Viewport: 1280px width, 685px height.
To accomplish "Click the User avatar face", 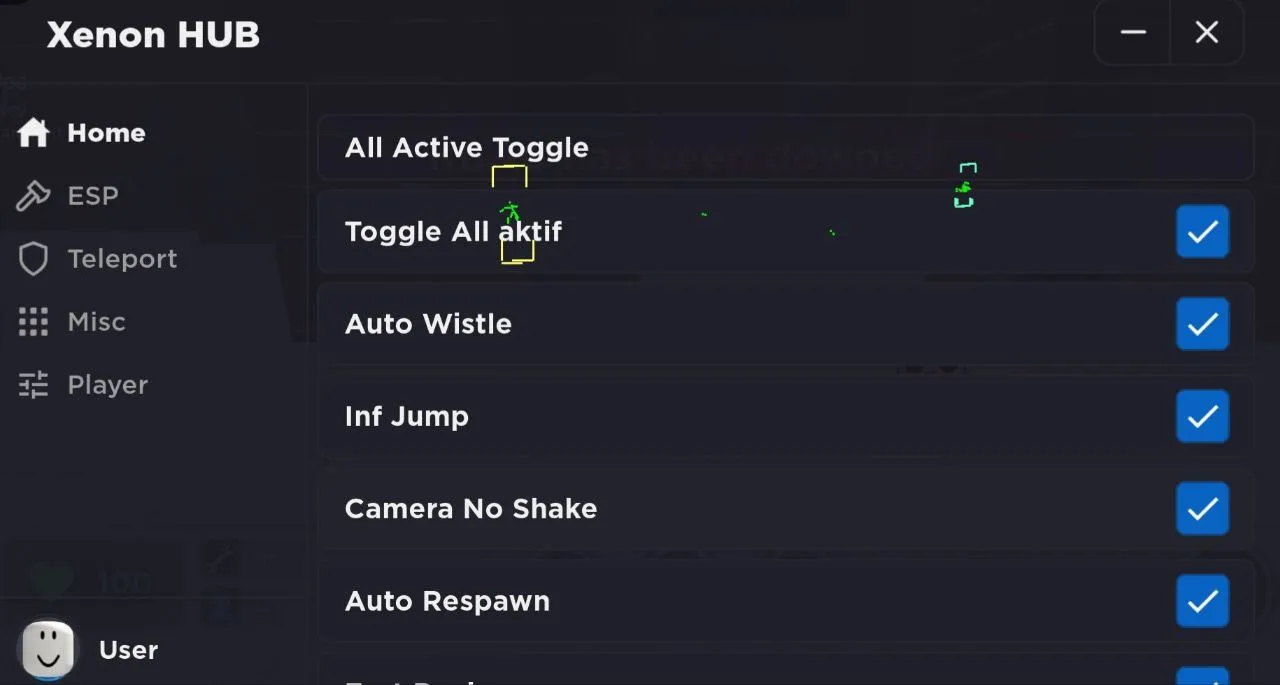I will (48, 650).
